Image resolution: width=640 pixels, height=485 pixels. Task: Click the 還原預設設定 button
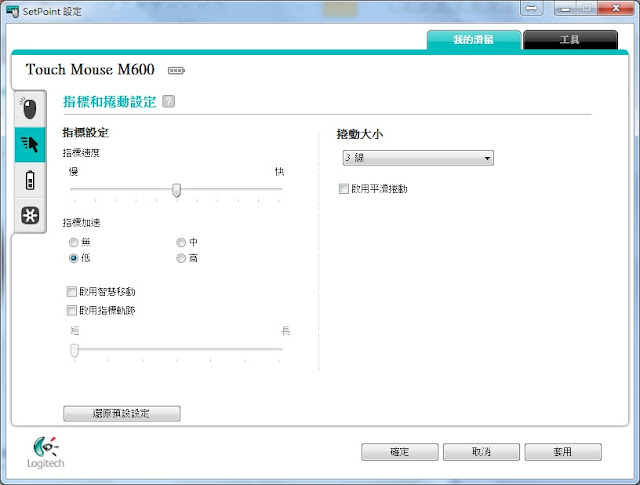click(122, 413)
